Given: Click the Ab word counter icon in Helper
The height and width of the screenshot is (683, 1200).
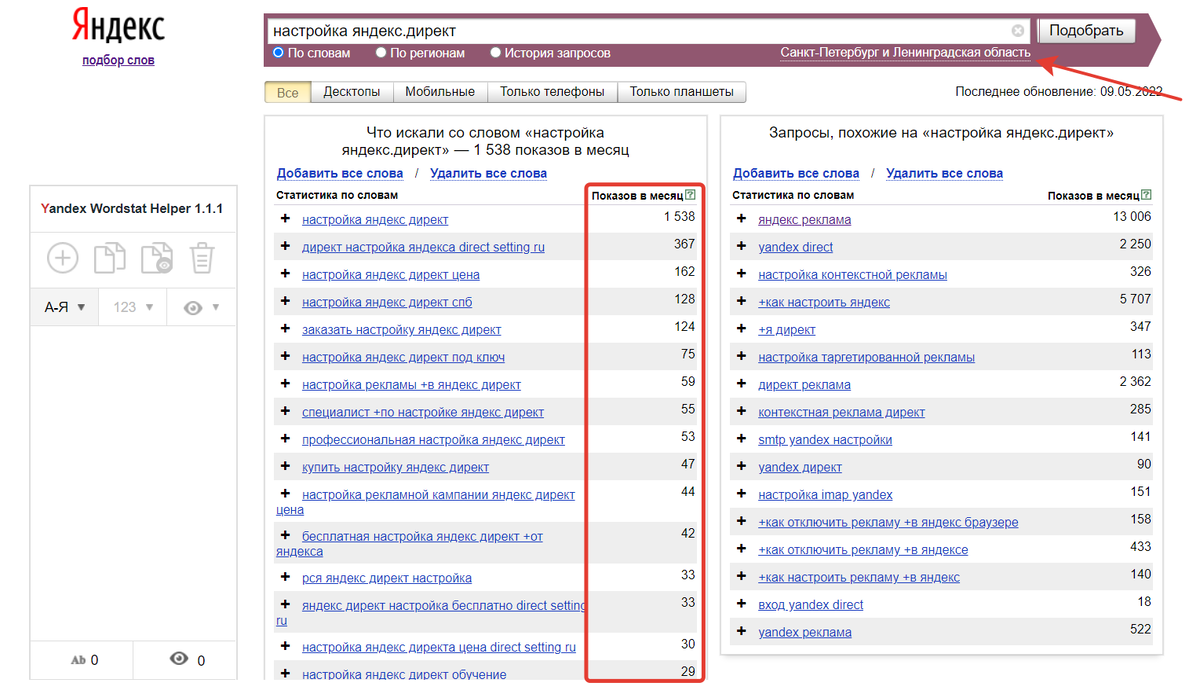Looking at the screenshot, I should click(x=78, y=660).
